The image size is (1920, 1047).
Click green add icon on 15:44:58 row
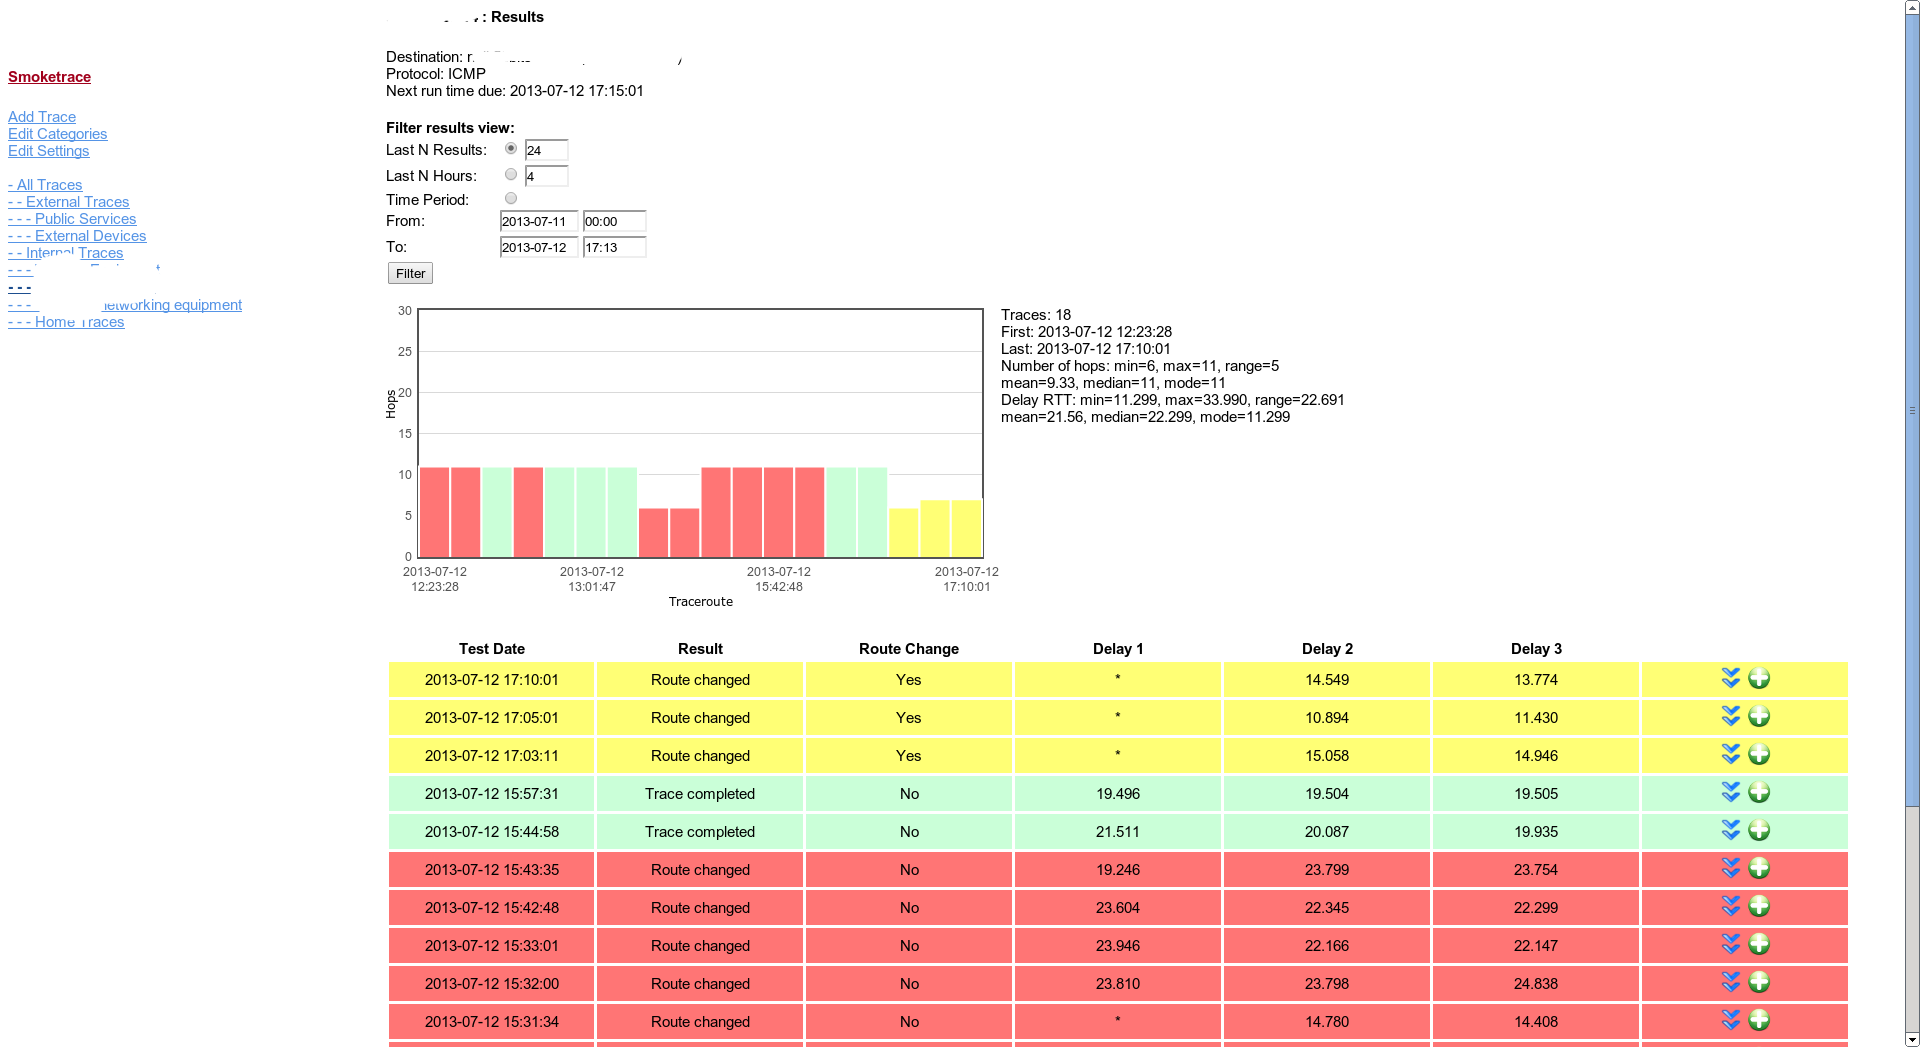point(1759,830)
